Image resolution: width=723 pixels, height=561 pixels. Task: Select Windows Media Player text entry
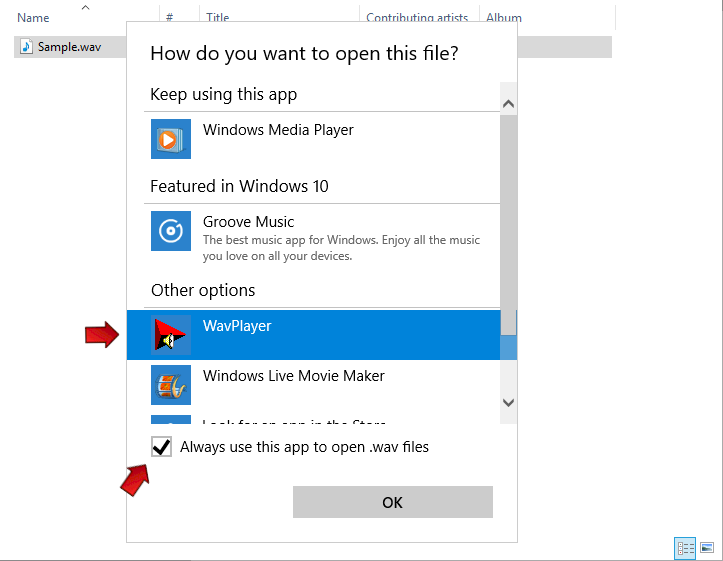(278, 130)
